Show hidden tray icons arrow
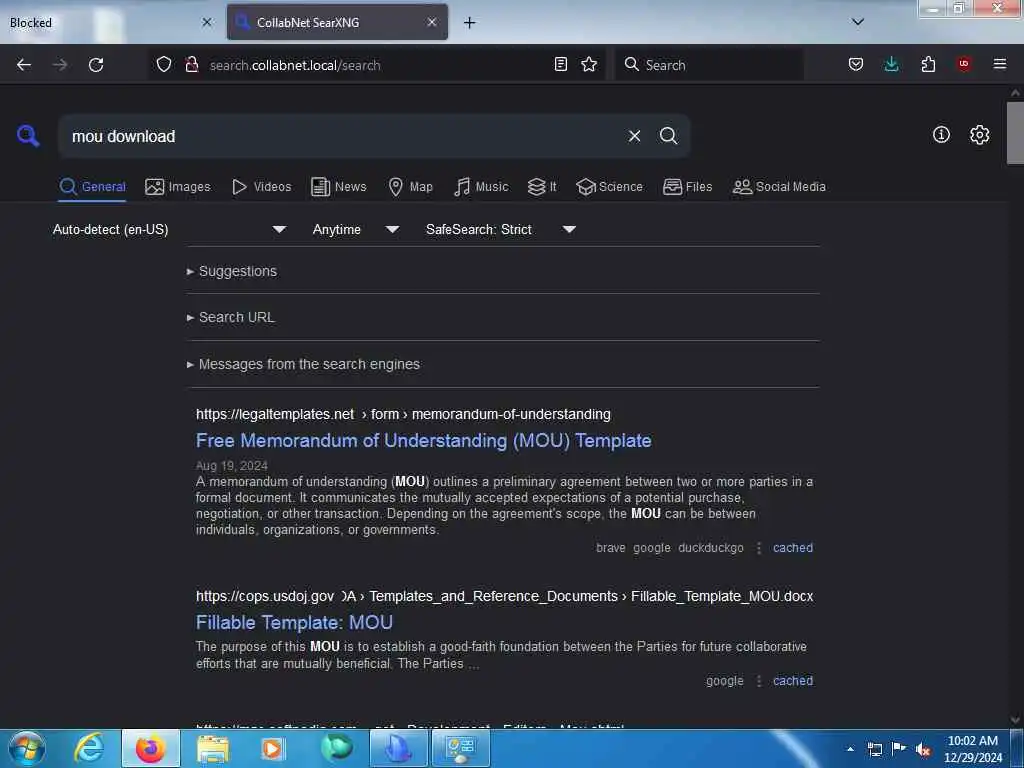This screenshot has width=1024, height=768. (x=850, y=749)
